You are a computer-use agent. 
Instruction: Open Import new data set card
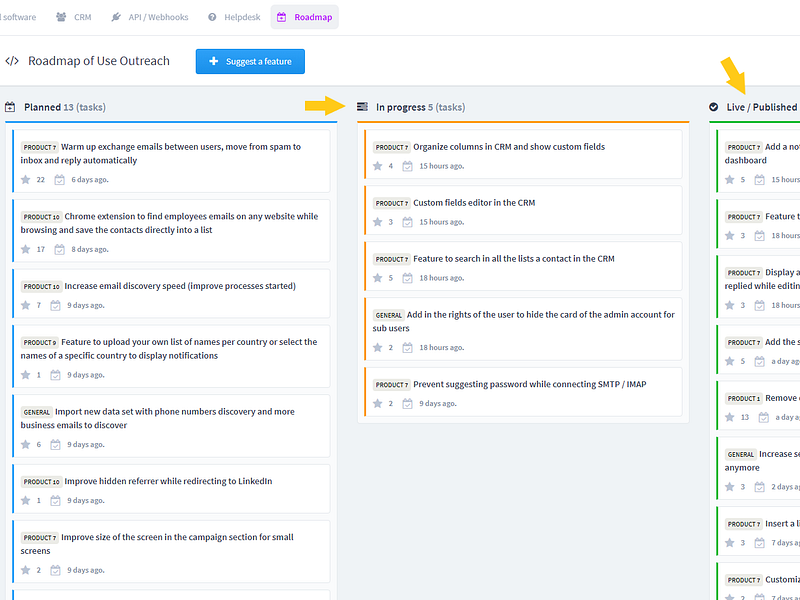pos(171,426)
